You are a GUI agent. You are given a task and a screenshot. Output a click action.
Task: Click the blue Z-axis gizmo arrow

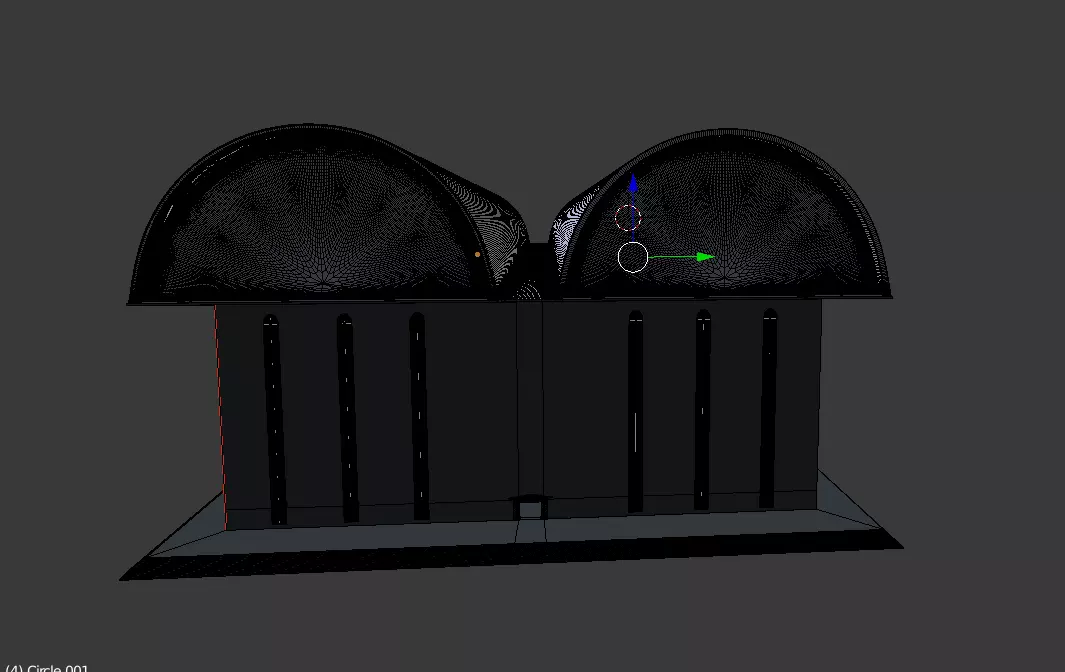633,183
